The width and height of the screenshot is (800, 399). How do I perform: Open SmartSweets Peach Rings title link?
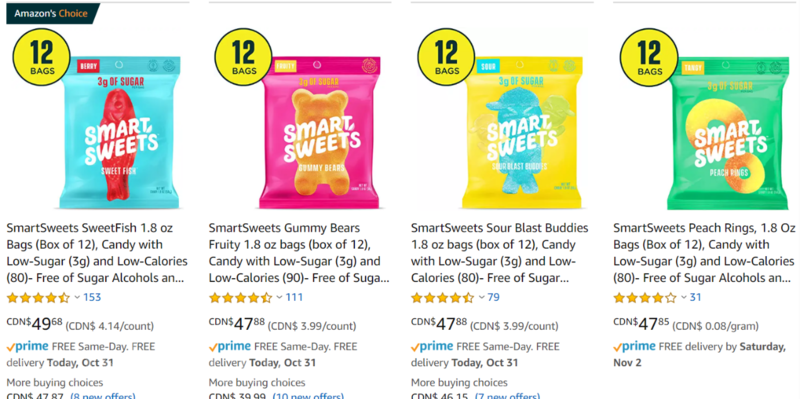coord(704,253)
